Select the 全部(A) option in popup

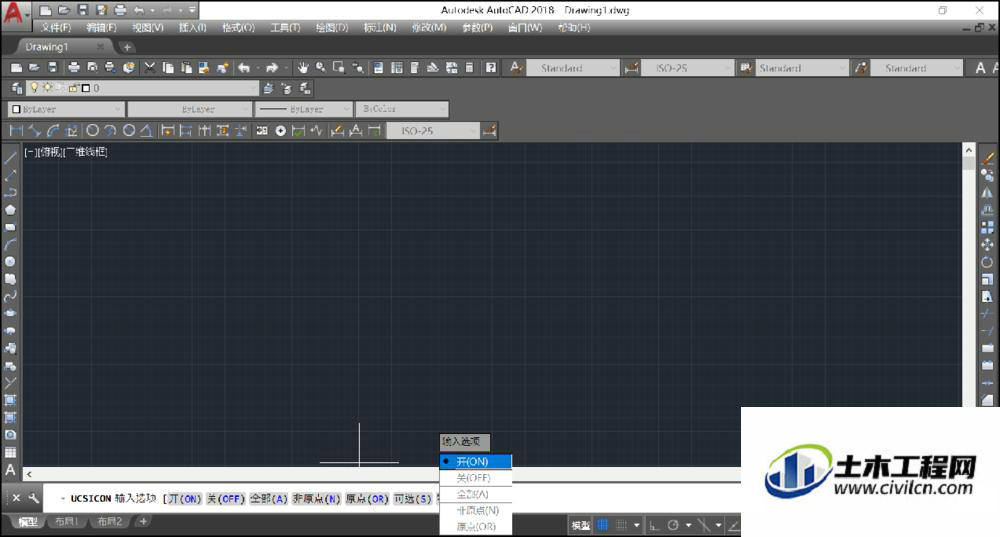(x=476, y=494)
